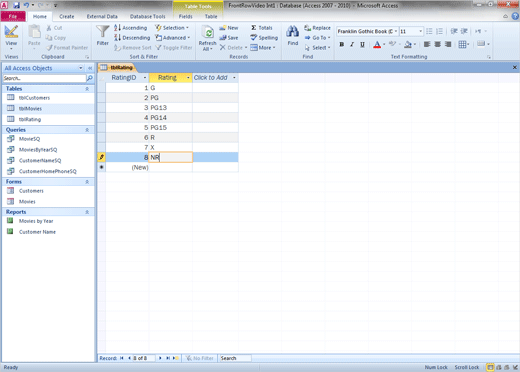Align text left

click(x=427, y=44)
